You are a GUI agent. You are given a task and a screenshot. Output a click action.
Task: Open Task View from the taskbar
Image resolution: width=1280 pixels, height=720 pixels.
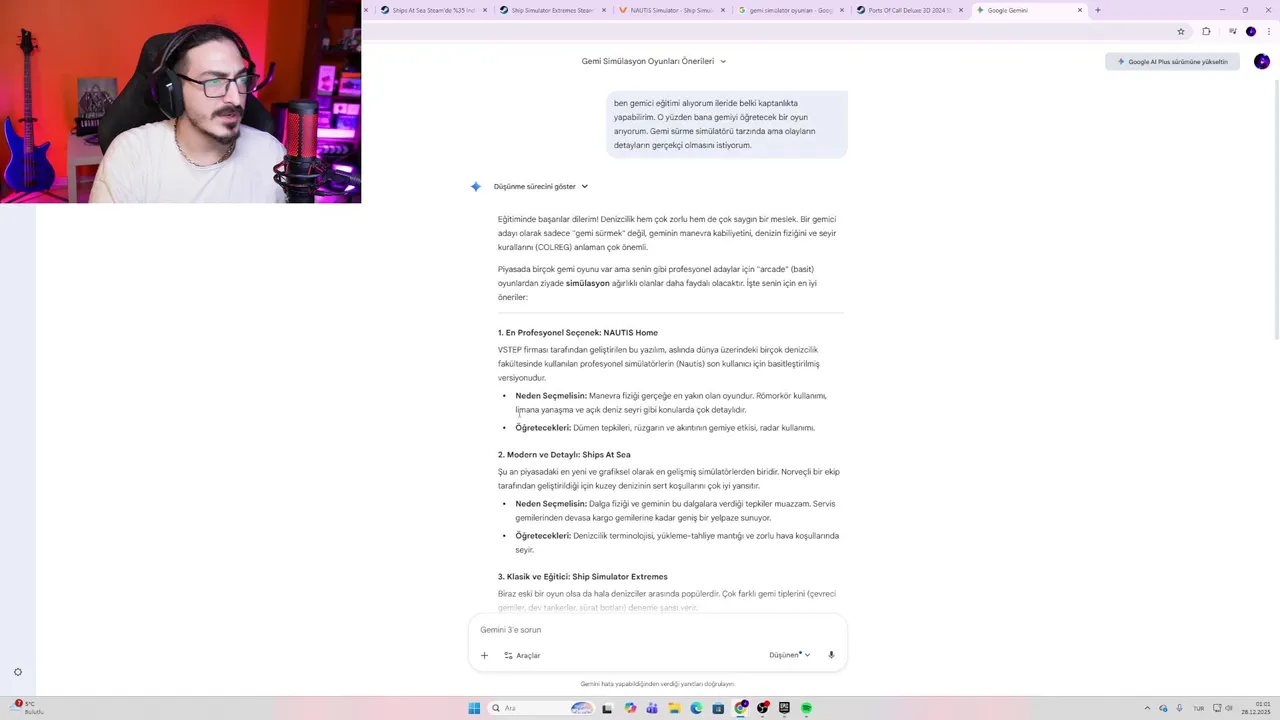(x=607, y=708)
